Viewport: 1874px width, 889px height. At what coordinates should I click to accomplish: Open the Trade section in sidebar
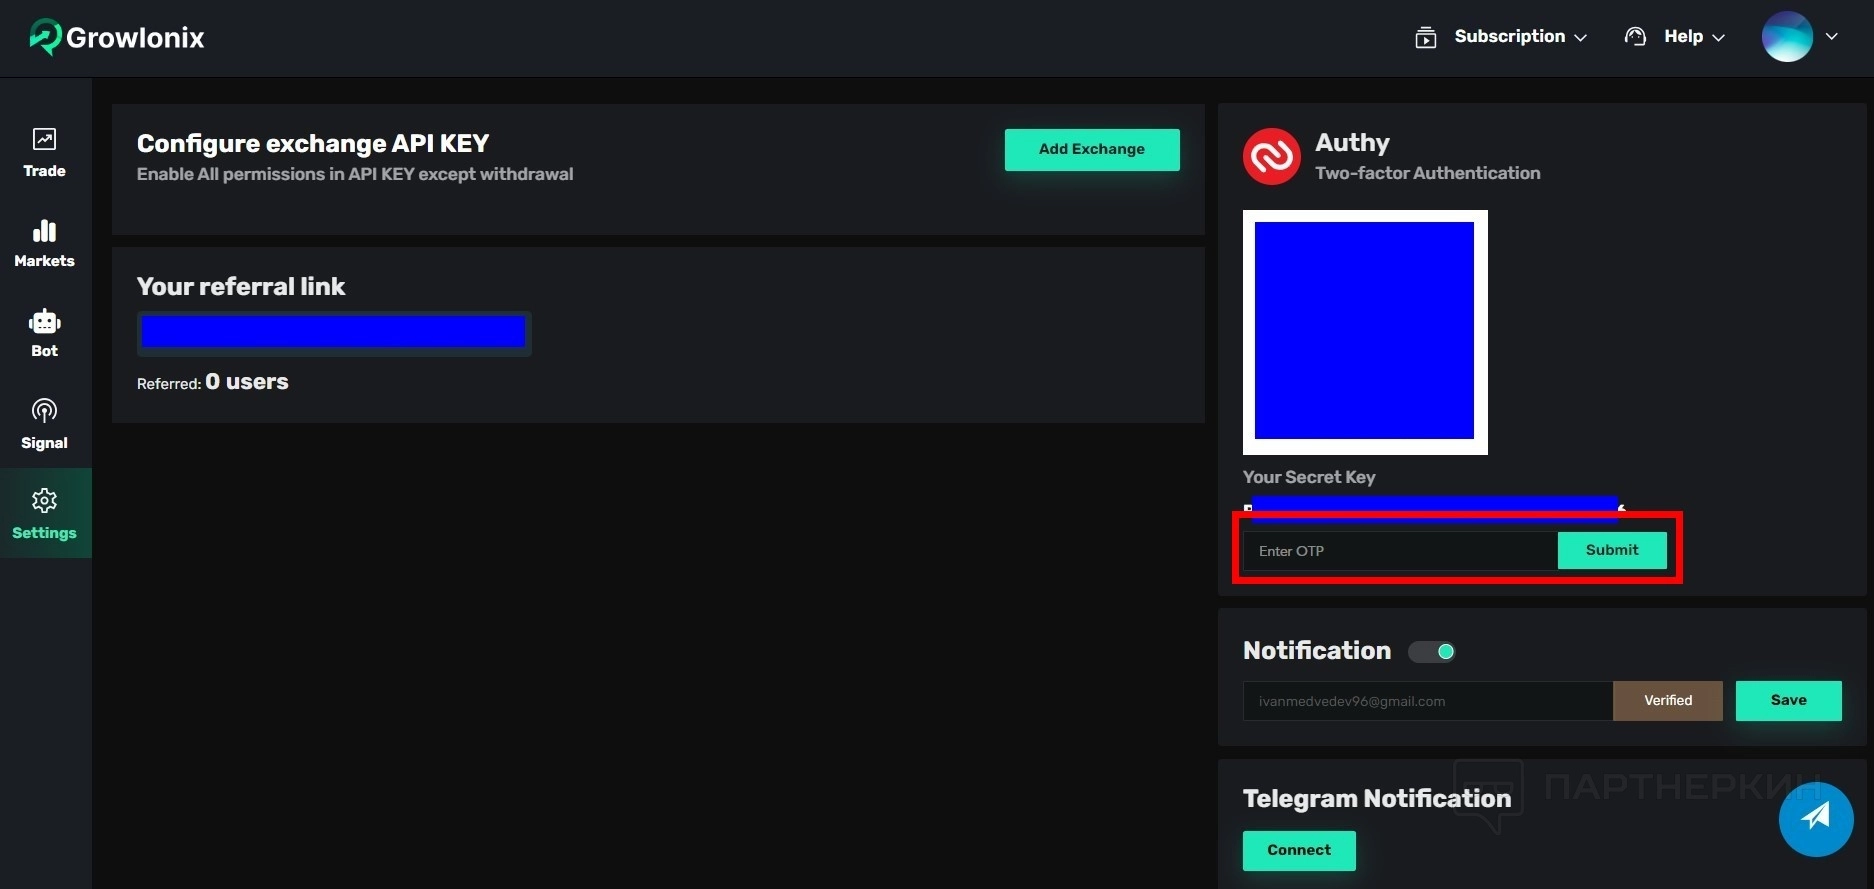coord(45,153)
